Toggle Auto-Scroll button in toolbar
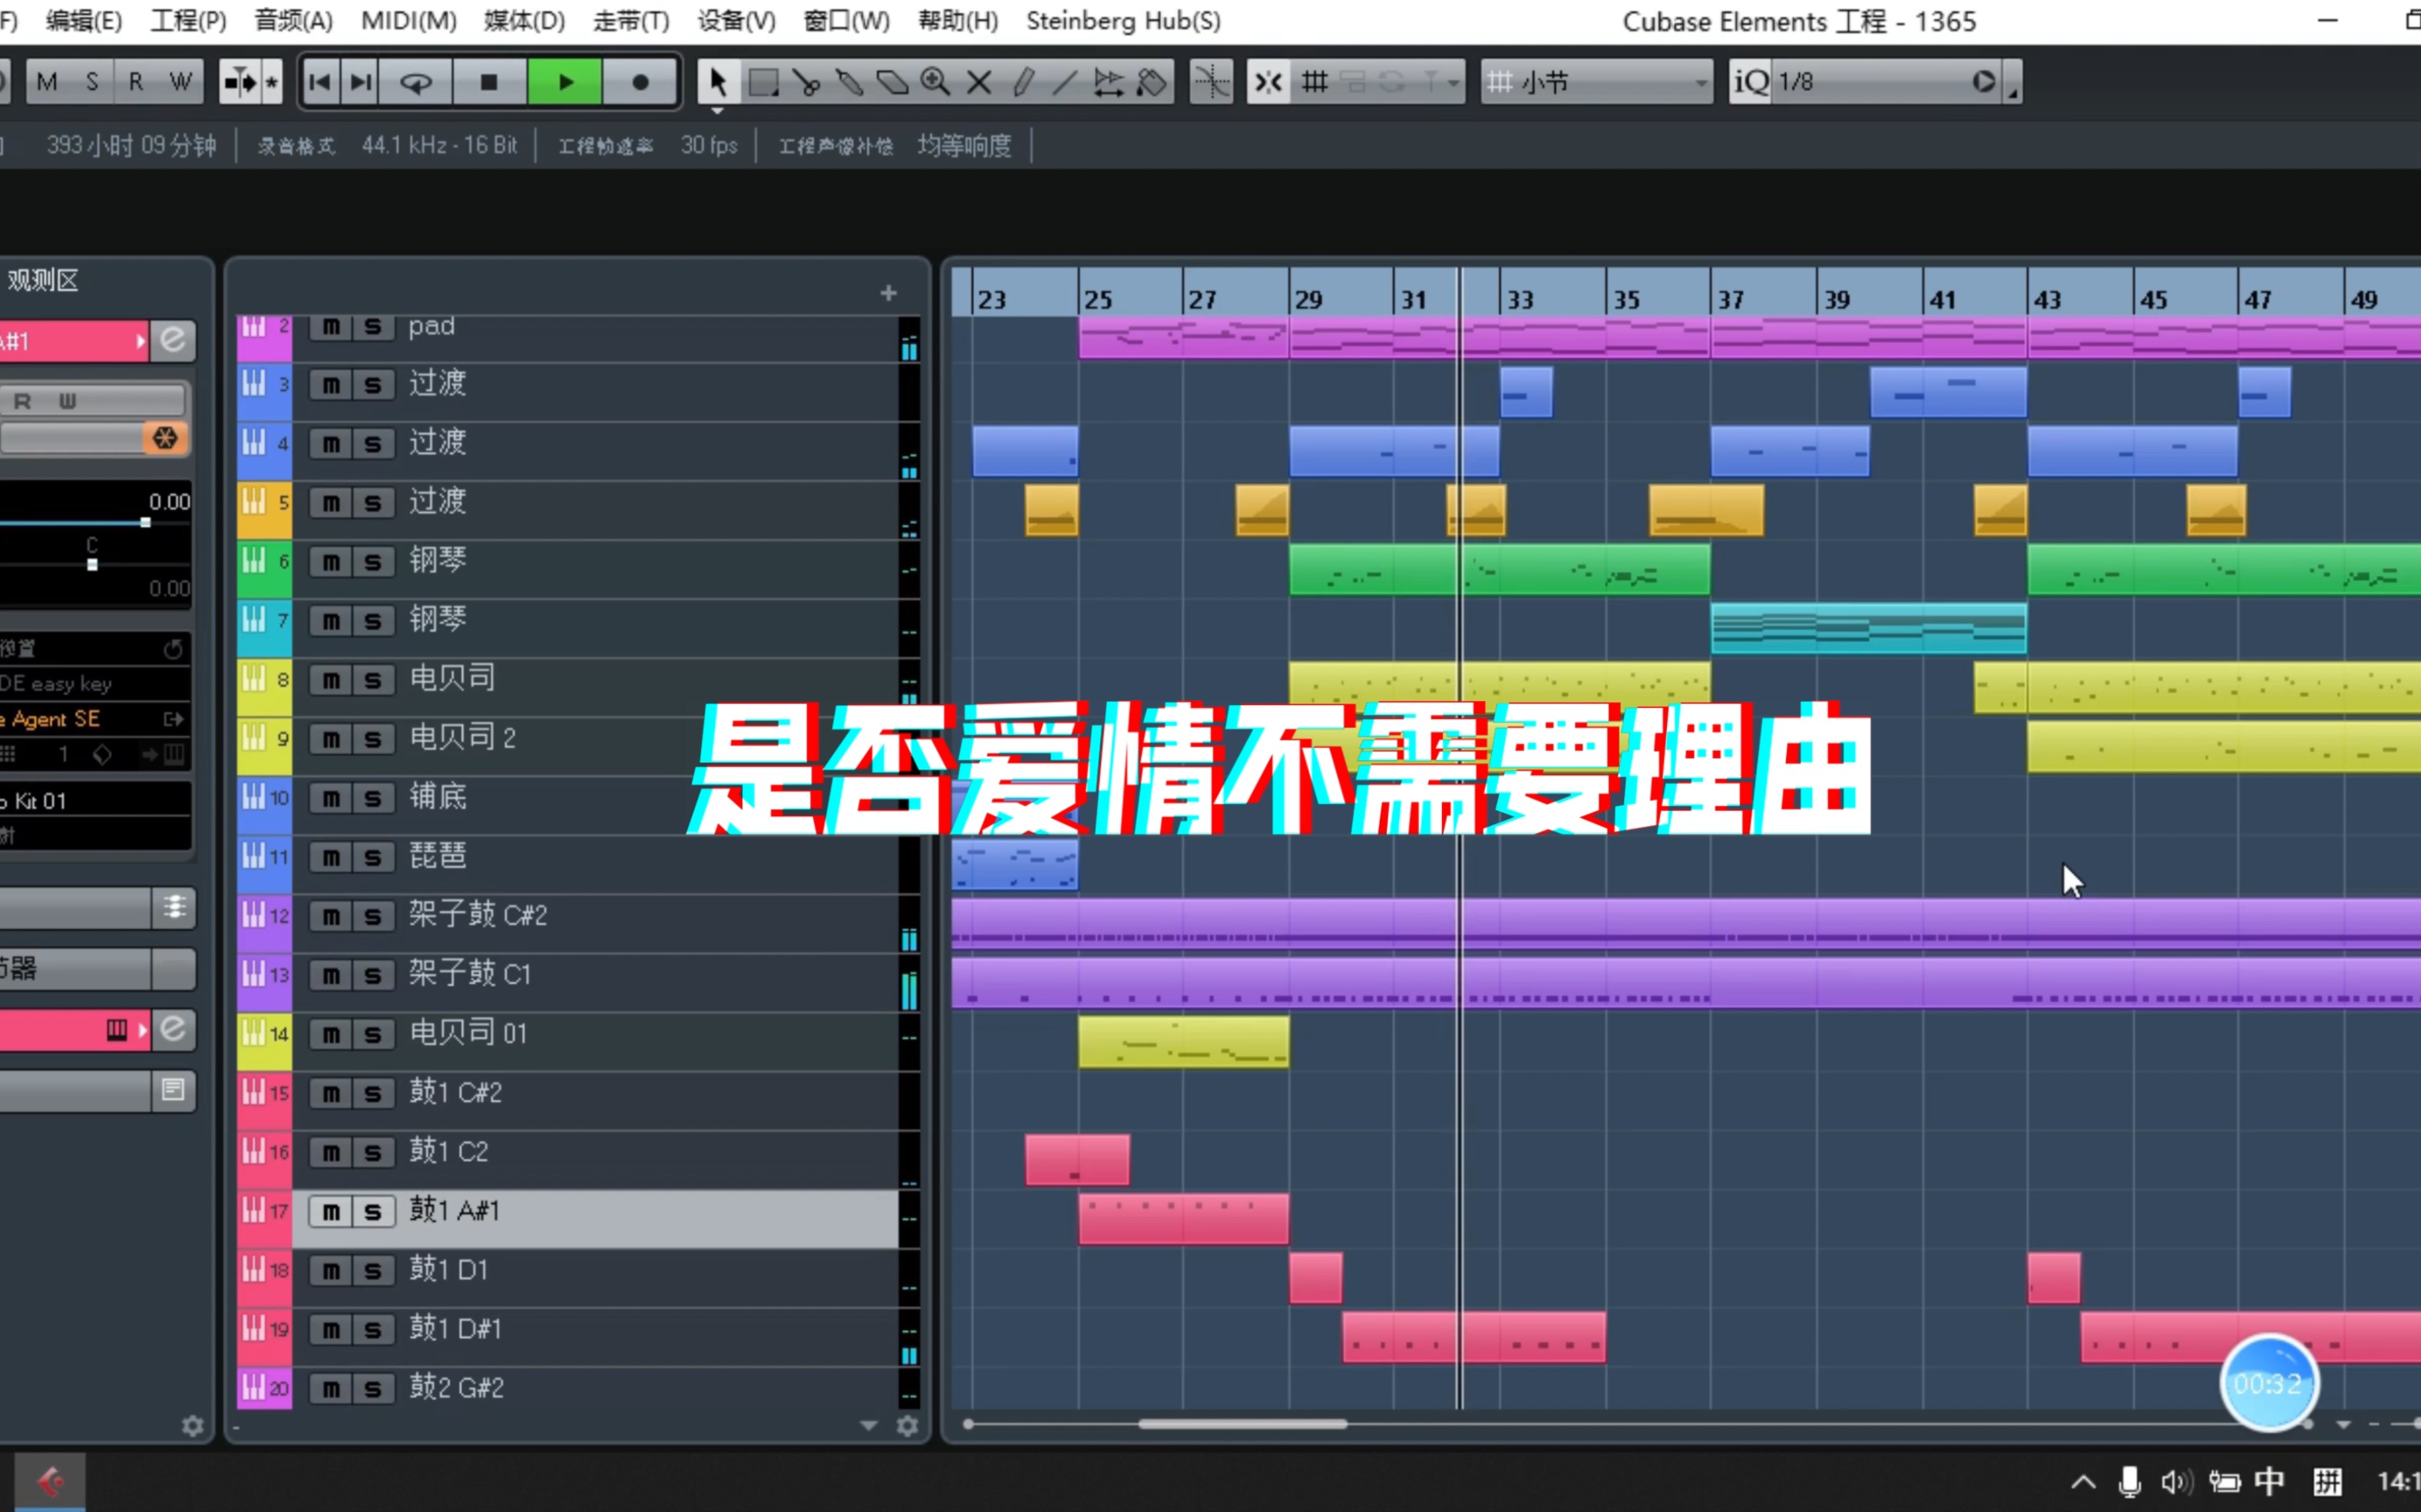This screenshot has height=1512, width=2421. [x=240, y=82]
